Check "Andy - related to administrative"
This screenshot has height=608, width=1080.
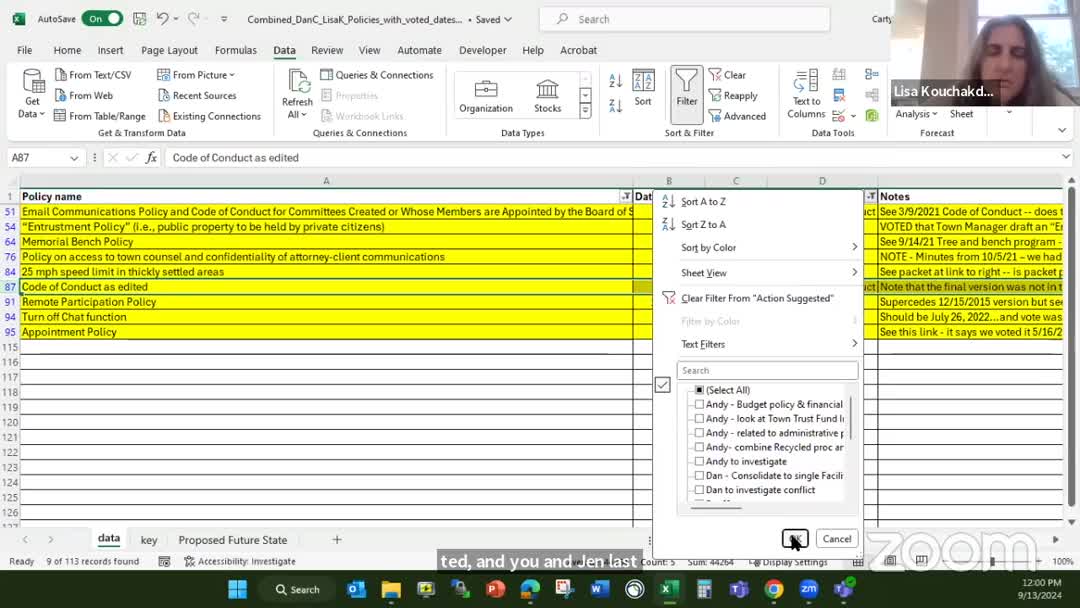pos(699,433)
